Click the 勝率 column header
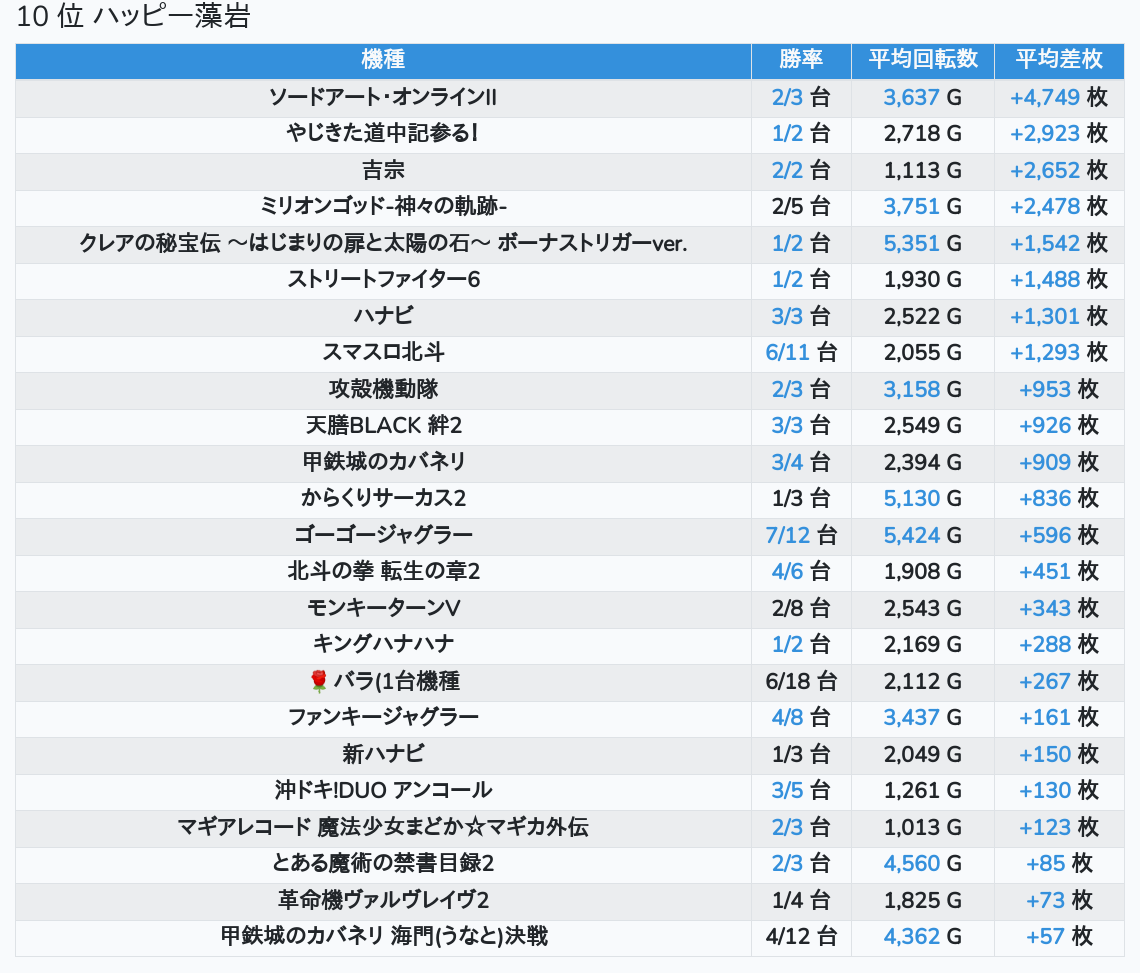The image size is (1140, 973). click(801, 60)
